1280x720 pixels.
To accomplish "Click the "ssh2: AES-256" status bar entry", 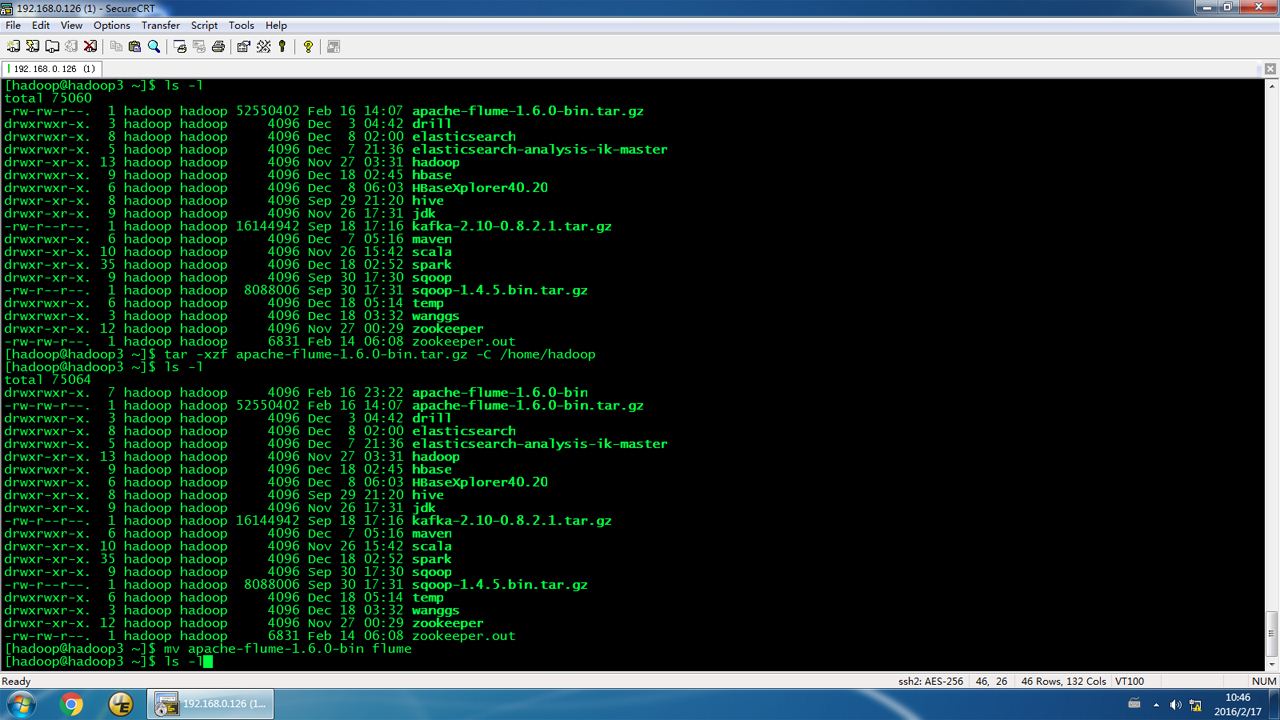I will pyautogui.click(x=930, y=681).
